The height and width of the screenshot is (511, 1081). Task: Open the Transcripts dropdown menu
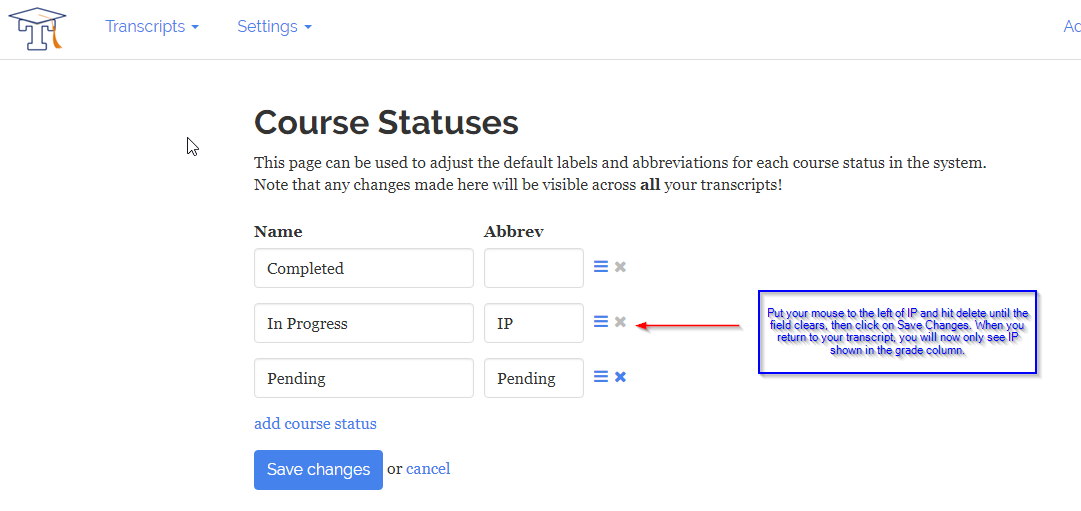tap(152, 27)
